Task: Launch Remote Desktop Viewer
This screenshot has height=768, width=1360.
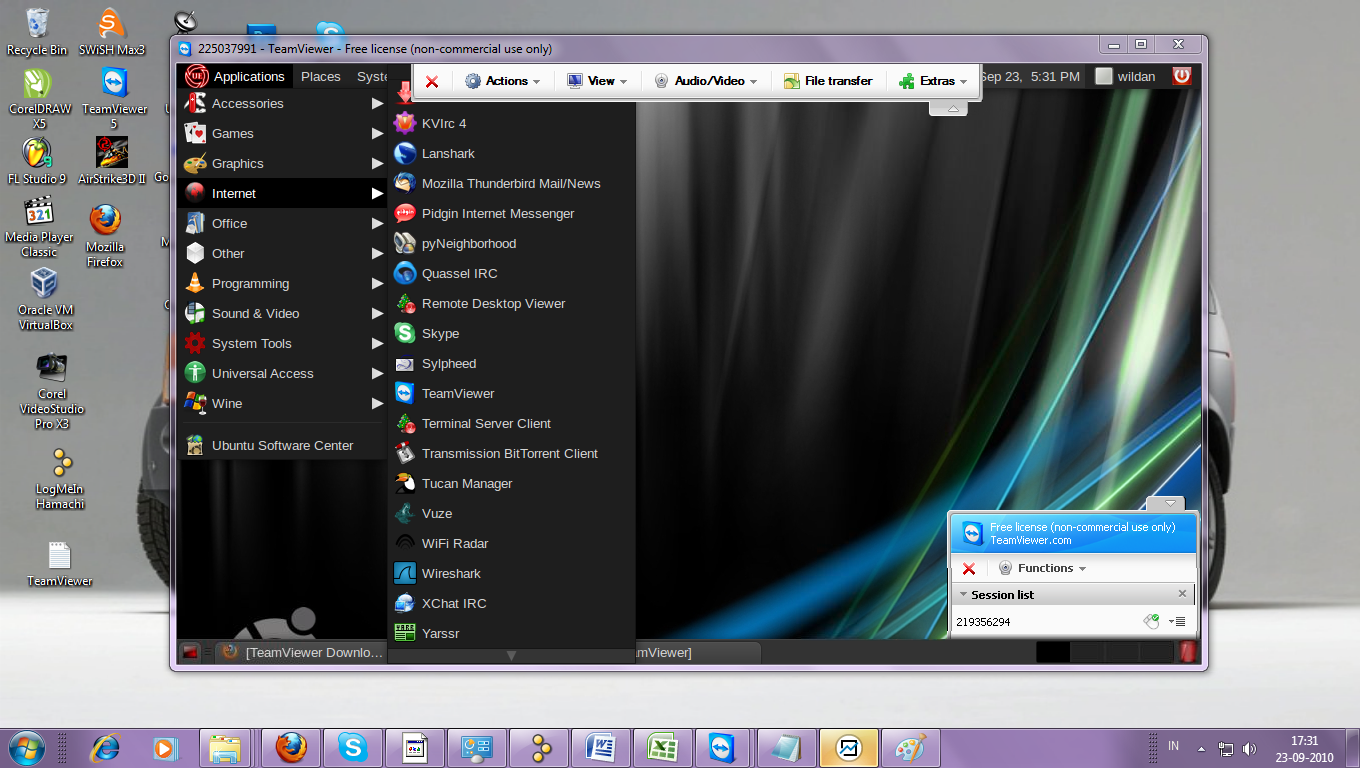Action: pyautogui.click(x=511, y=303)
